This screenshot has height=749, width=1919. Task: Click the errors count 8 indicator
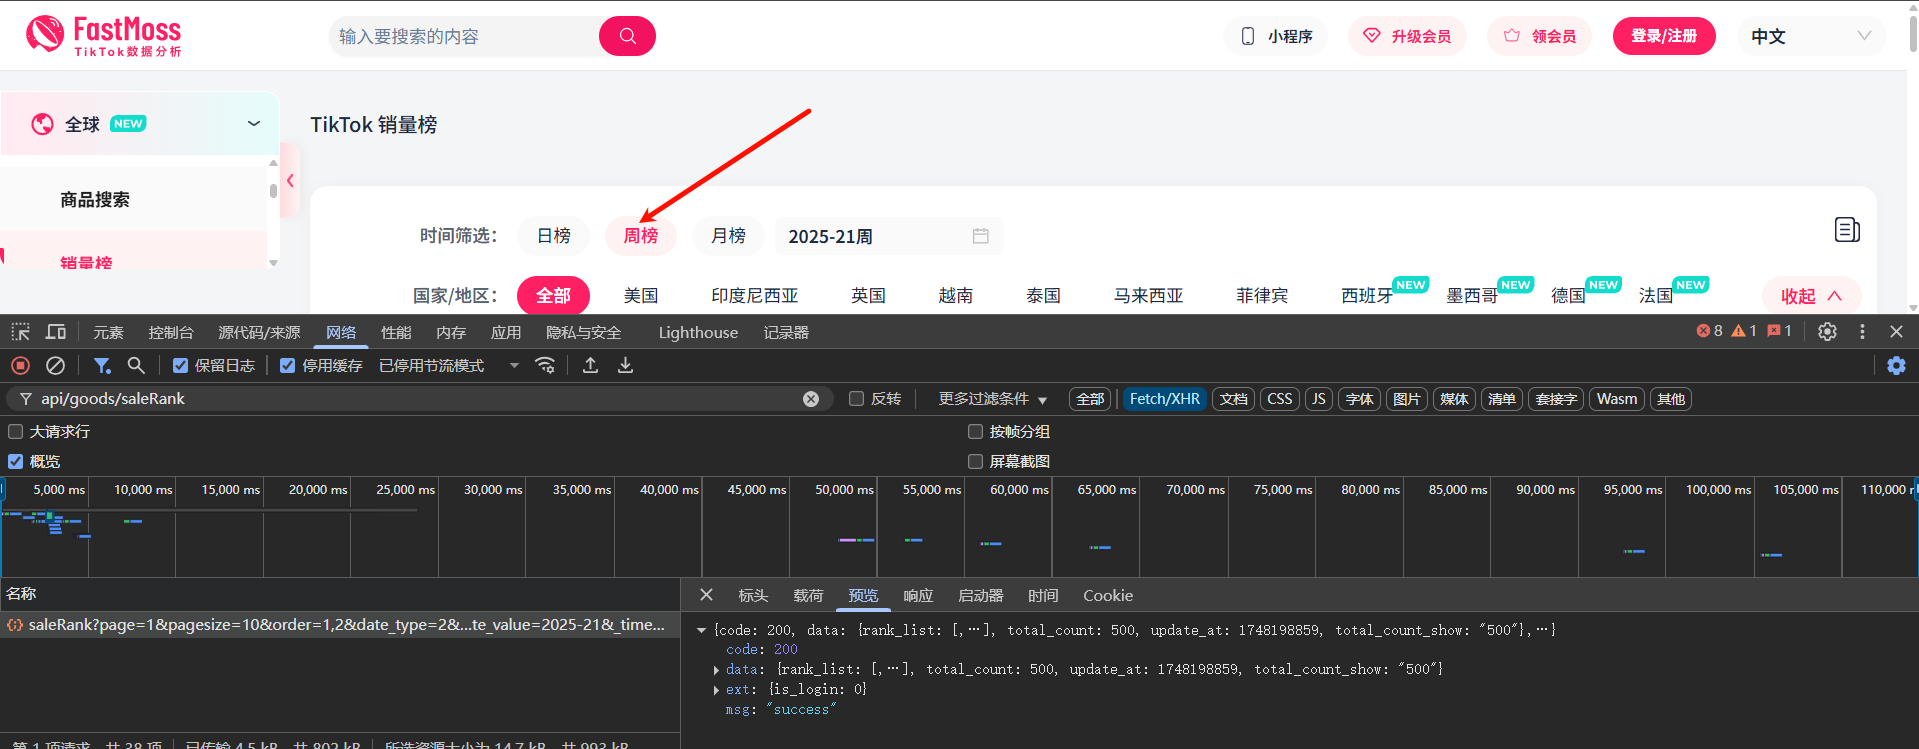pyautogui.click(x=1710, y=331)
